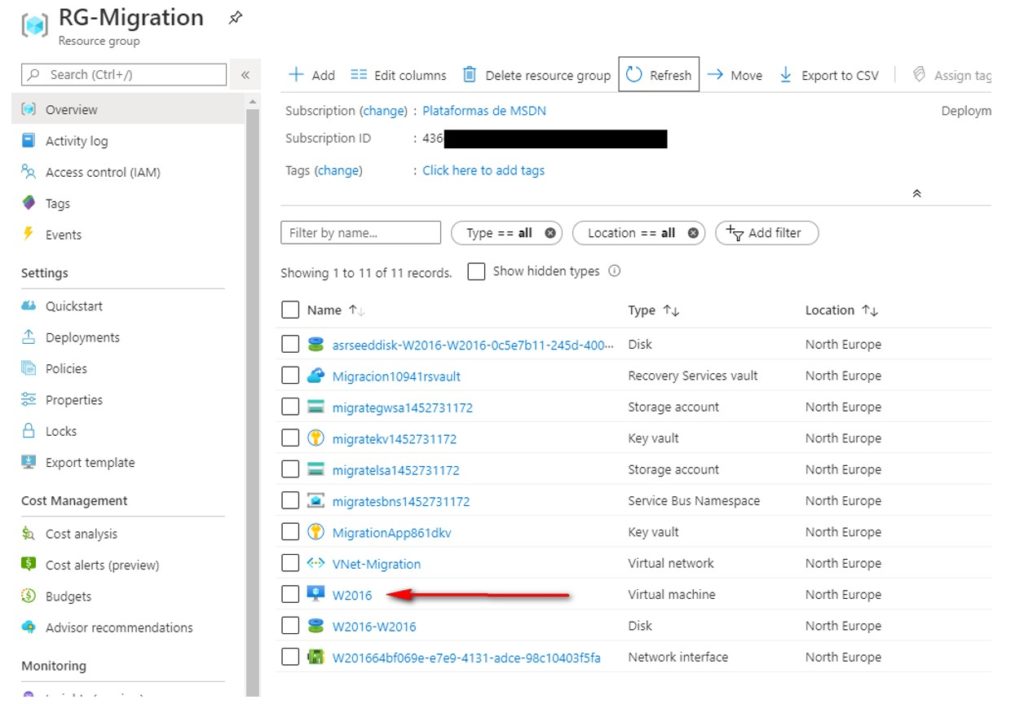1024x704 pixels.
Task: Select the migratelsa1452731172 checkbox
Action: pyautogui.click(x=290, y=469)
